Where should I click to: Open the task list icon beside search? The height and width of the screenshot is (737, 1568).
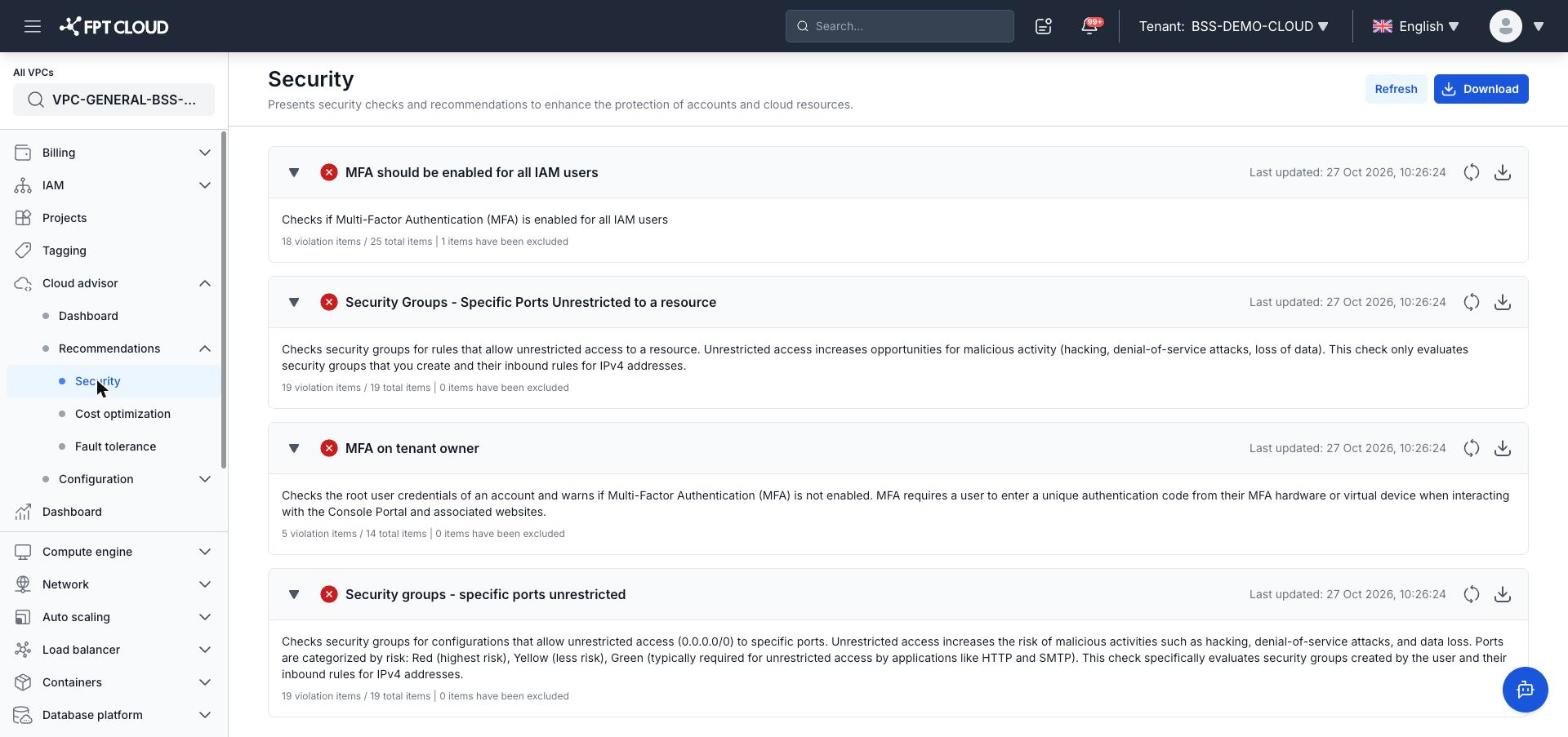(x=1043, y=26)
